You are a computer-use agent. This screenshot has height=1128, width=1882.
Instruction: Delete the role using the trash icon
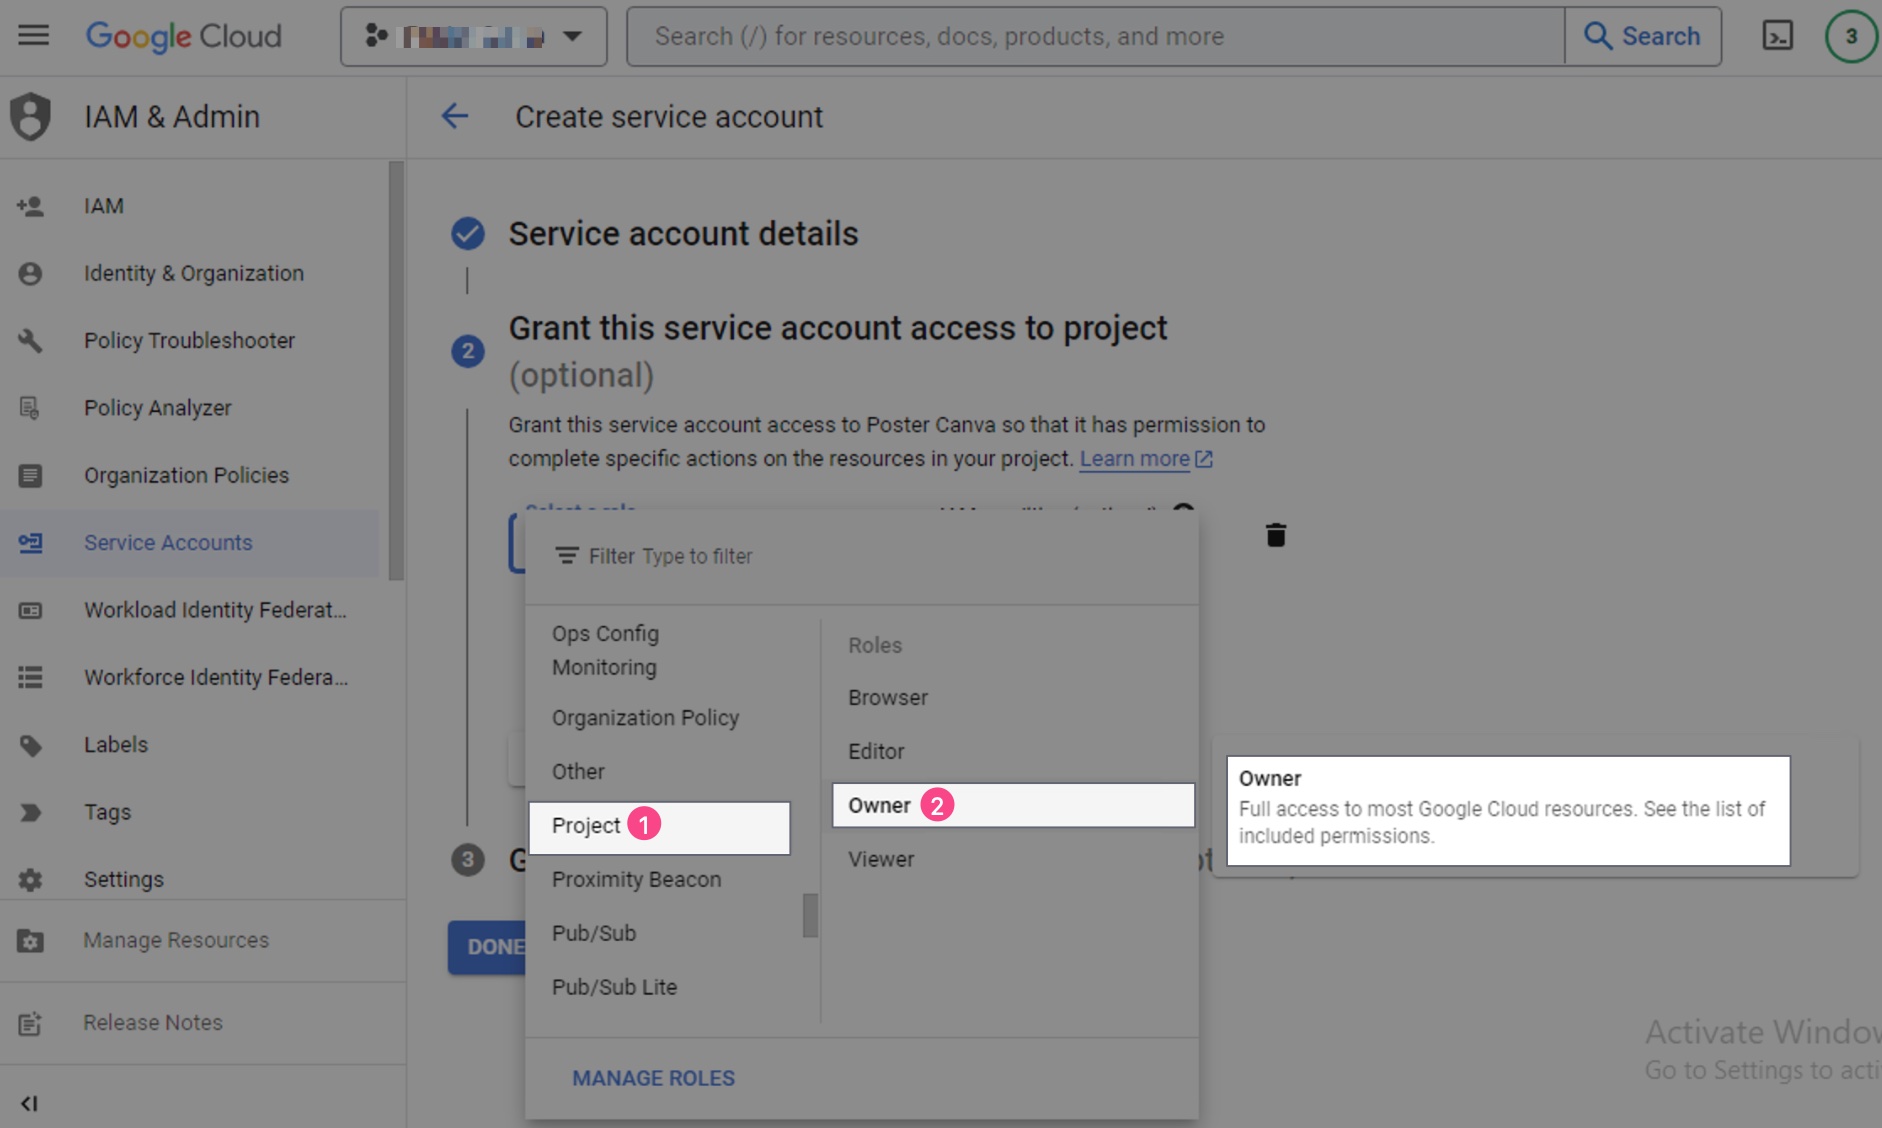[1276, 535]
